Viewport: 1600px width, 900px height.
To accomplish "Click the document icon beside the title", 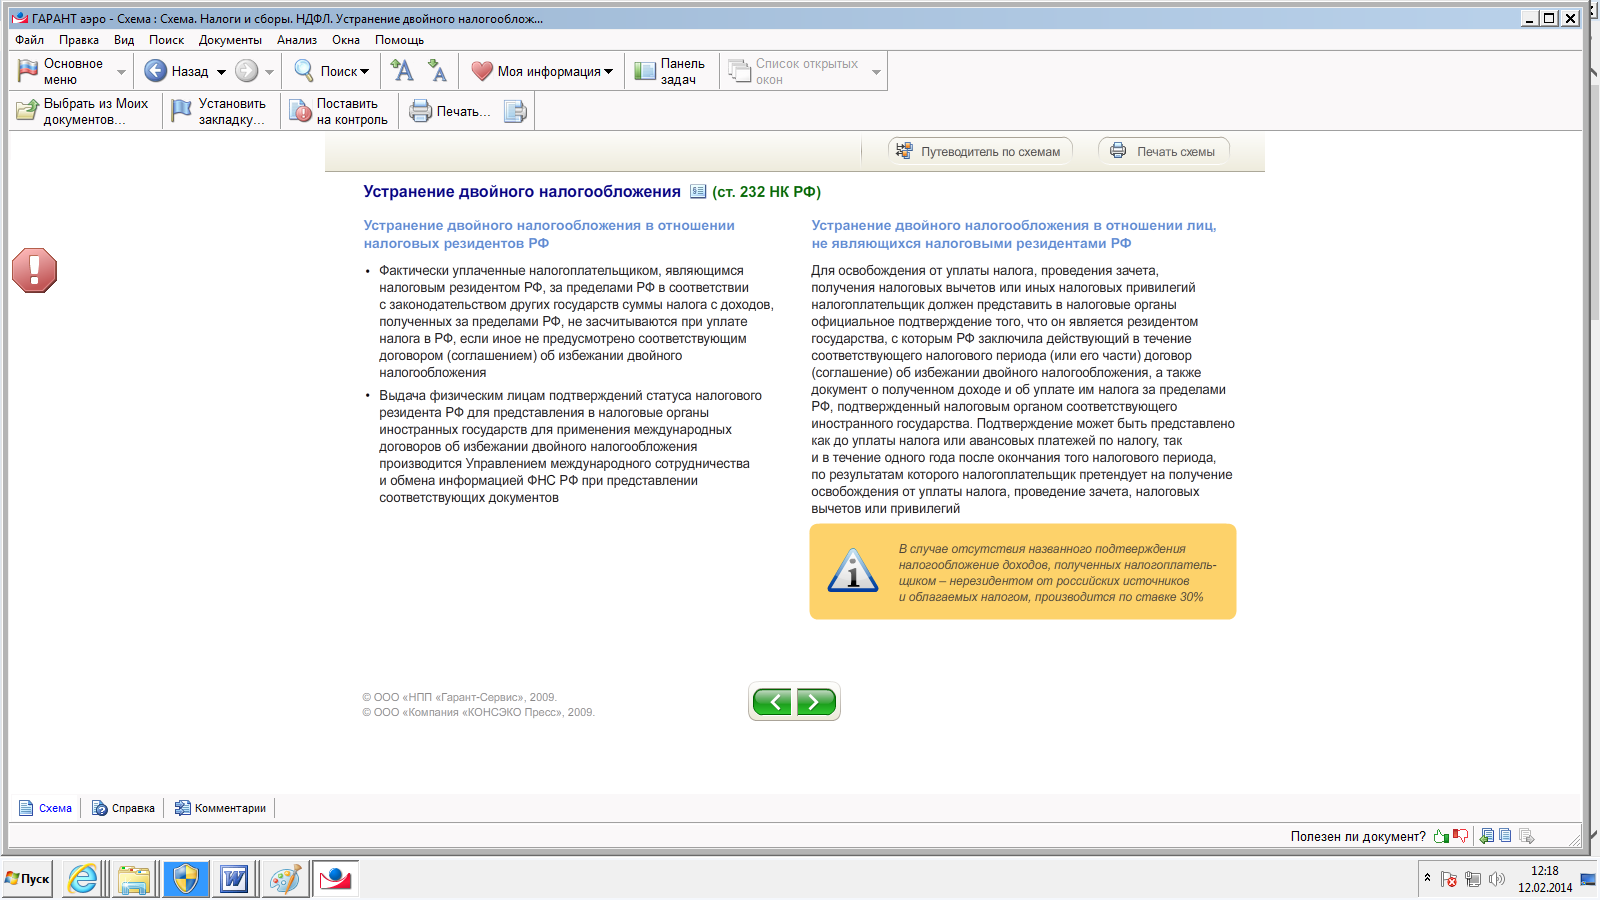I will point(698,192).
